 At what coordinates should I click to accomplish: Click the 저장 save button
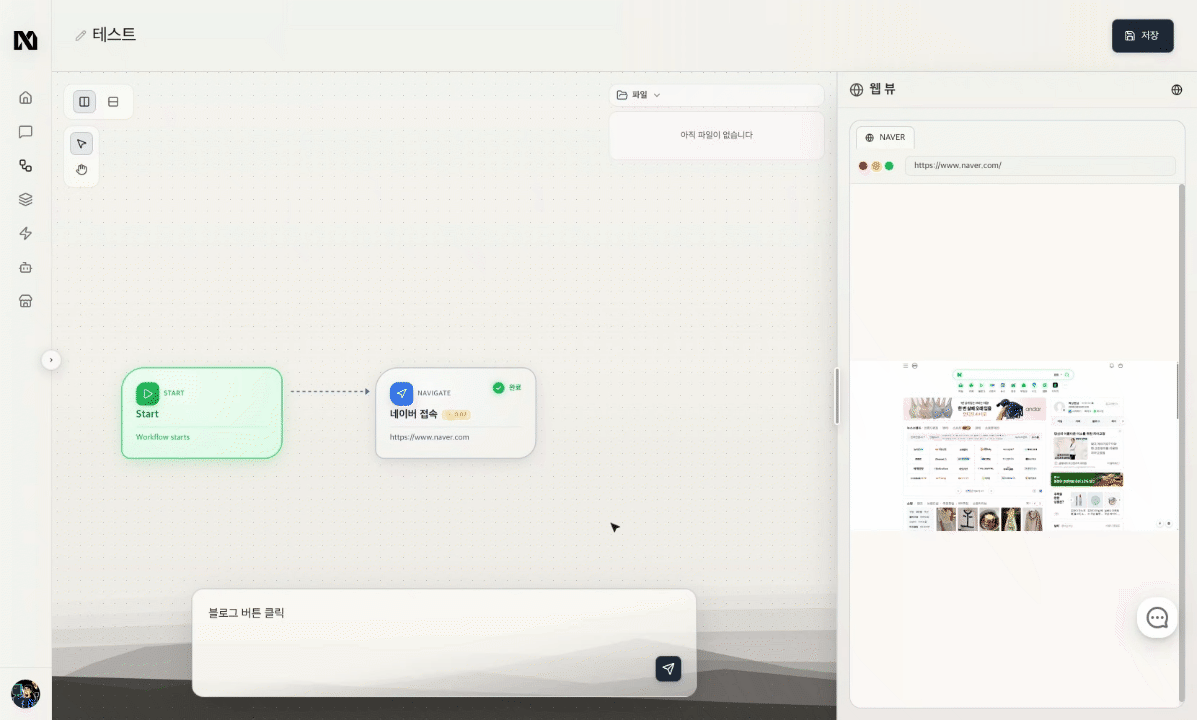[1142, 36]
